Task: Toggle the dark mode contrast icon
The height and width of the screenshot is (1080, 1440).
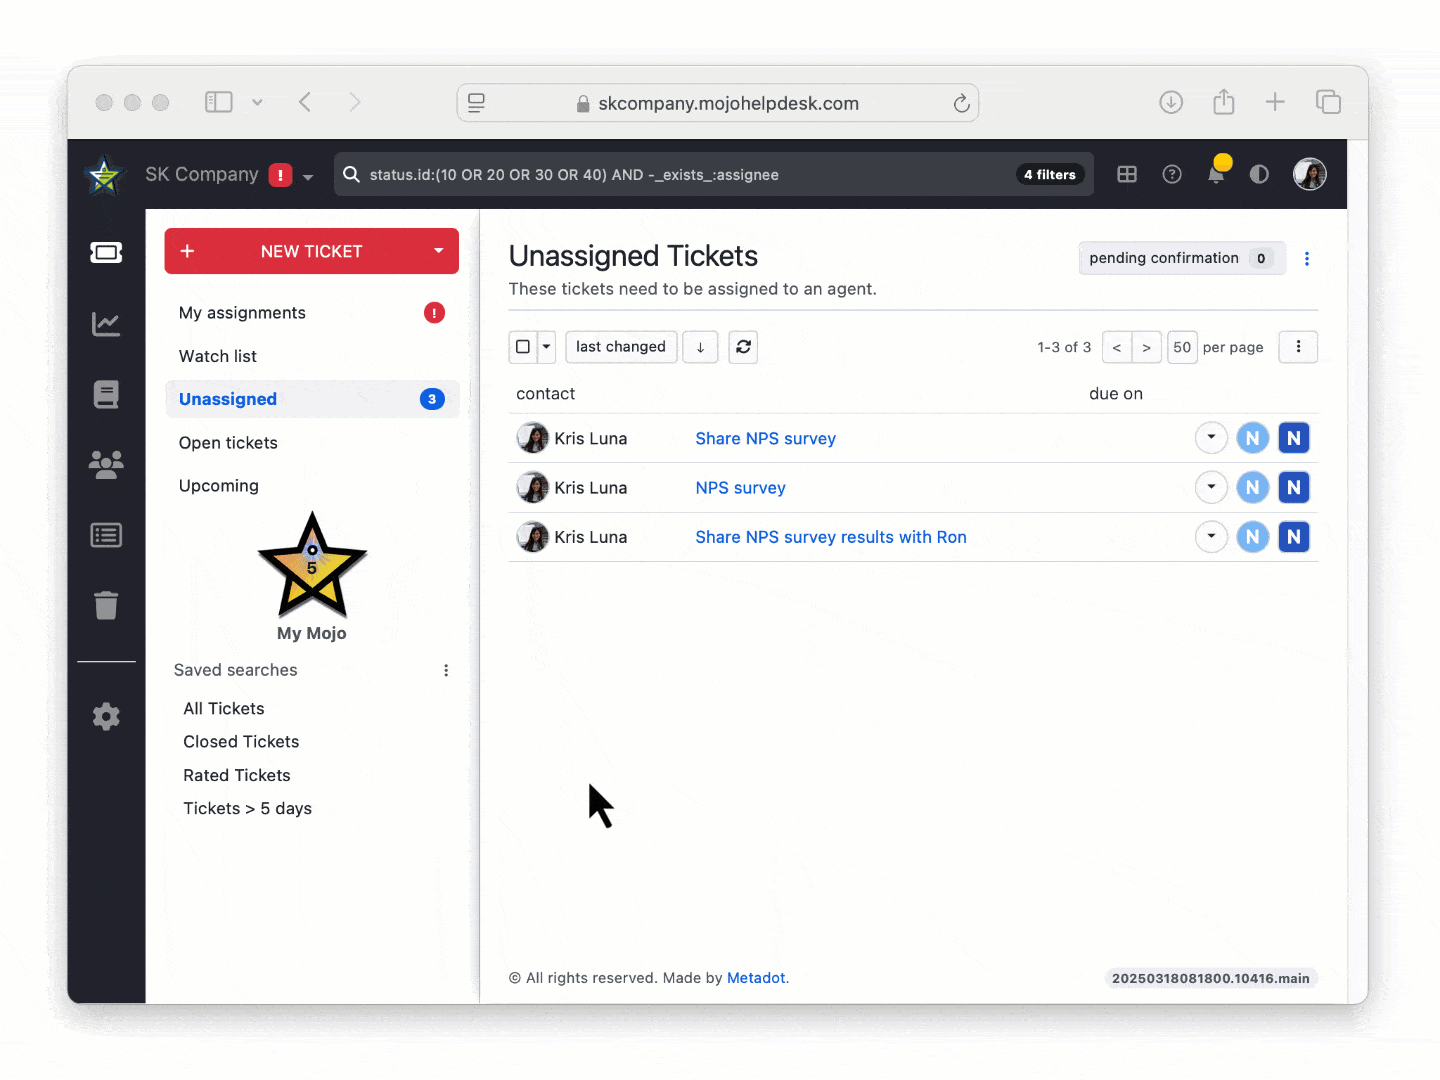Action: (x=1259, y=174)
